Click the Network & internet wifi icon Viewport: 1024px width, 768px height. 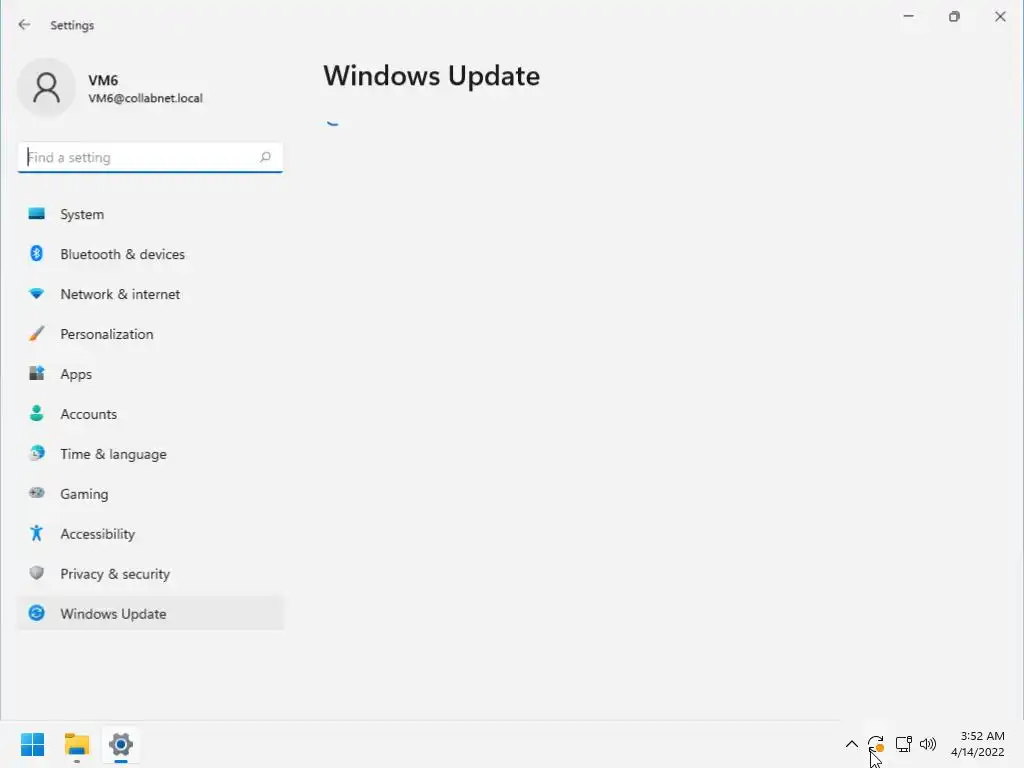[x=37, y=294]
